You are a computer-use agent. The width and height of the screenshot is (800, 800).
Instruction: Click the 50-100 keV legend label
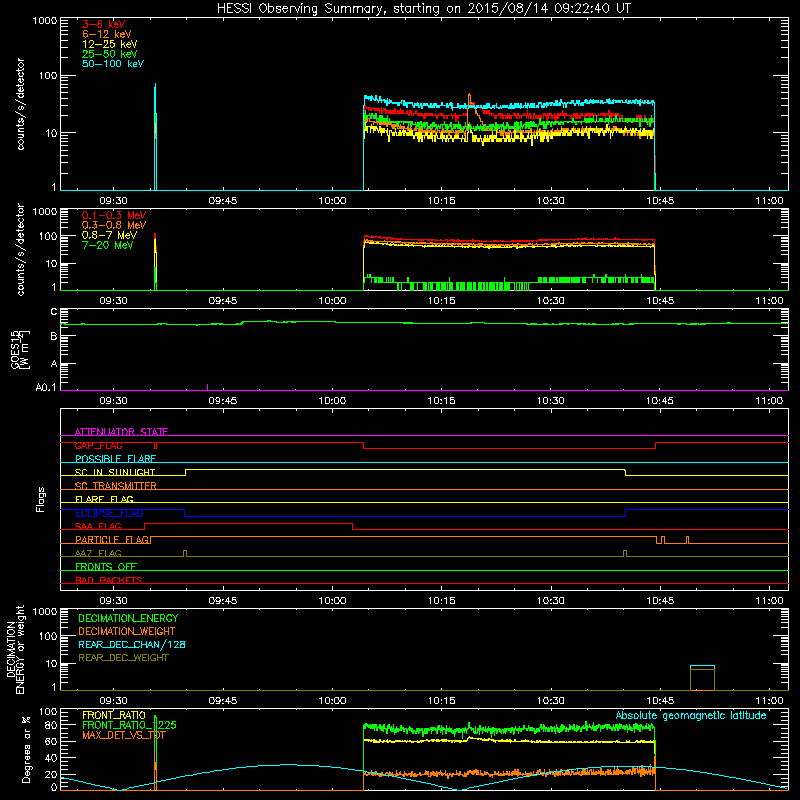coord(113,64)
